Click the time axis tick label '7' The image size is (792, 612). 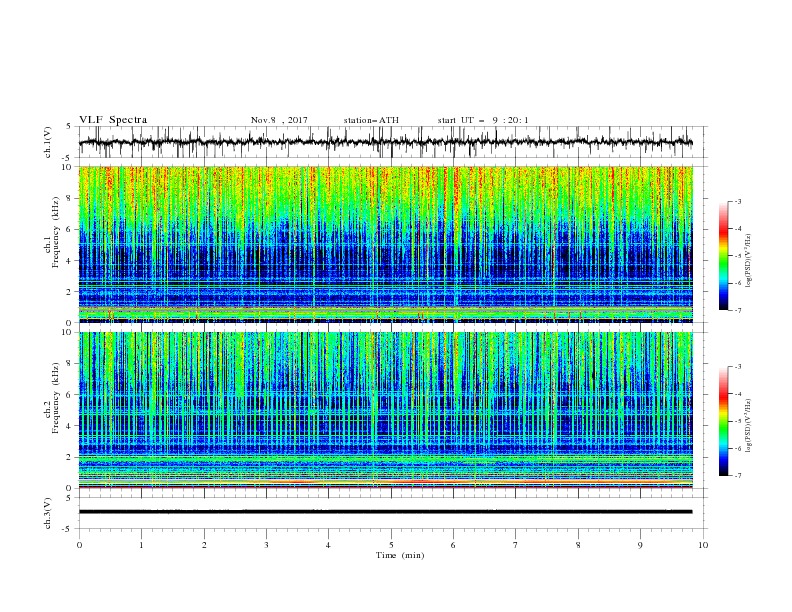[516, 545]
